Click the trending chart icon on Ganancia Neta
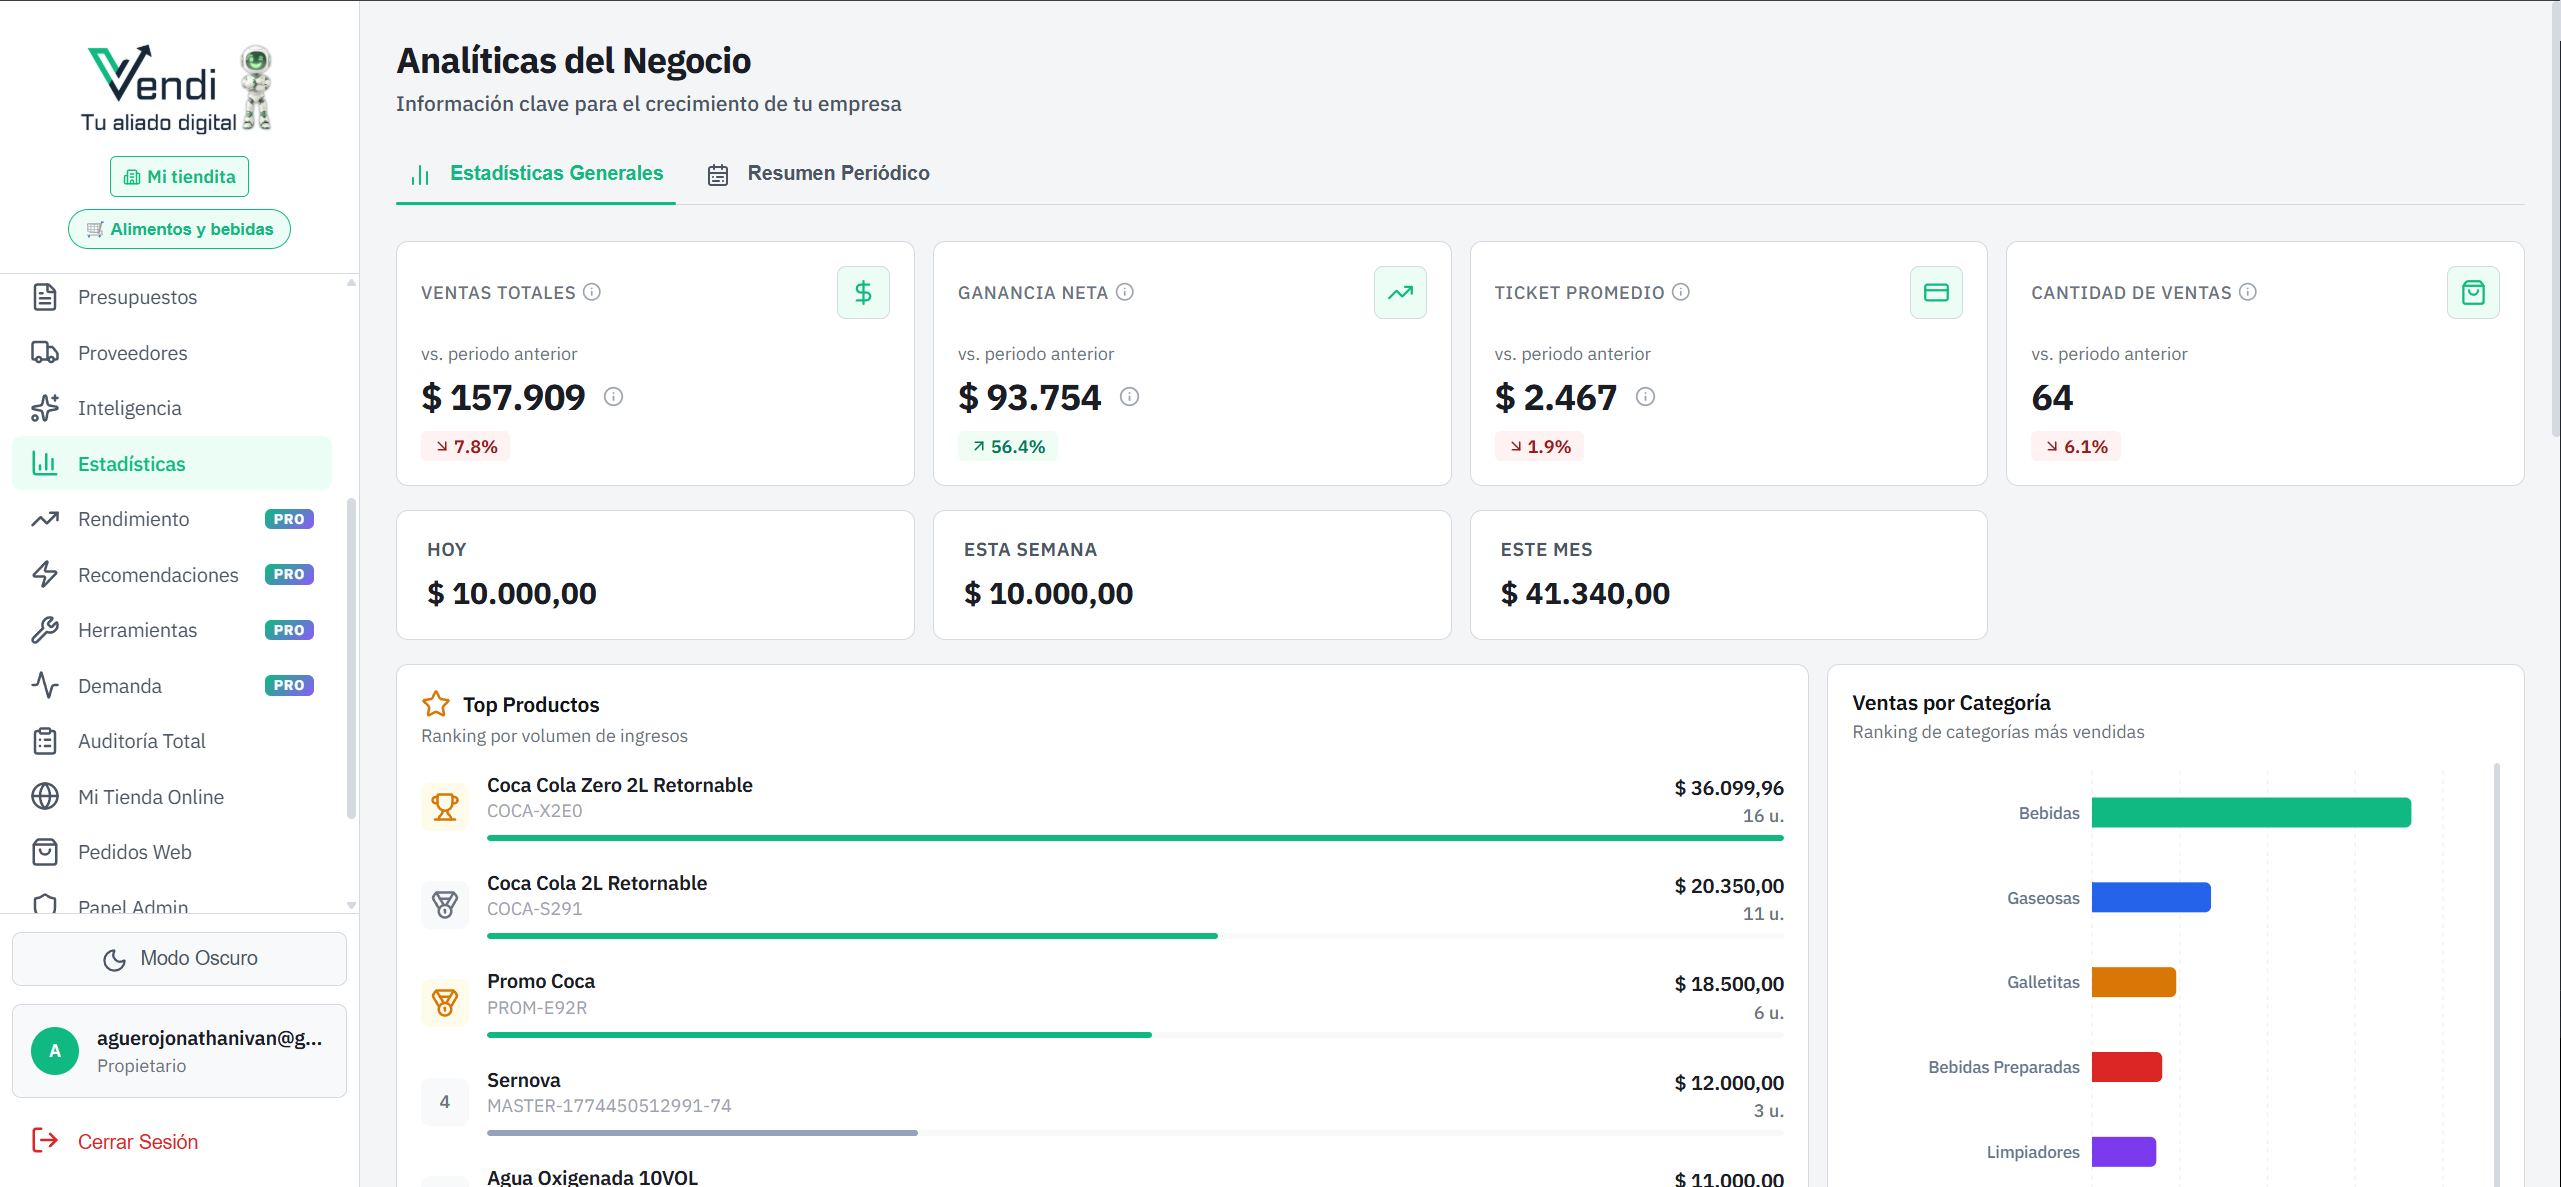The image size is (2561, 1187). (1400, 292)
